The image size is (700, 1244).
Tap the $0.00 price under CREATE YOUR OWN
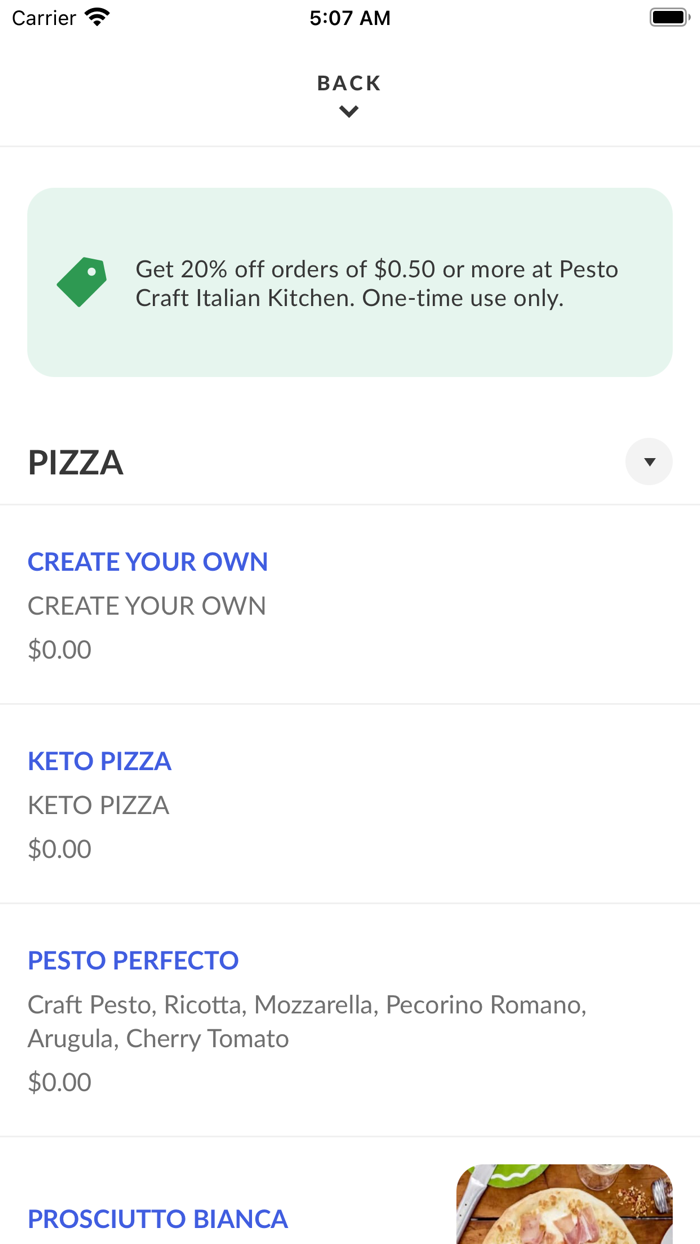click(x=58, y=649)
